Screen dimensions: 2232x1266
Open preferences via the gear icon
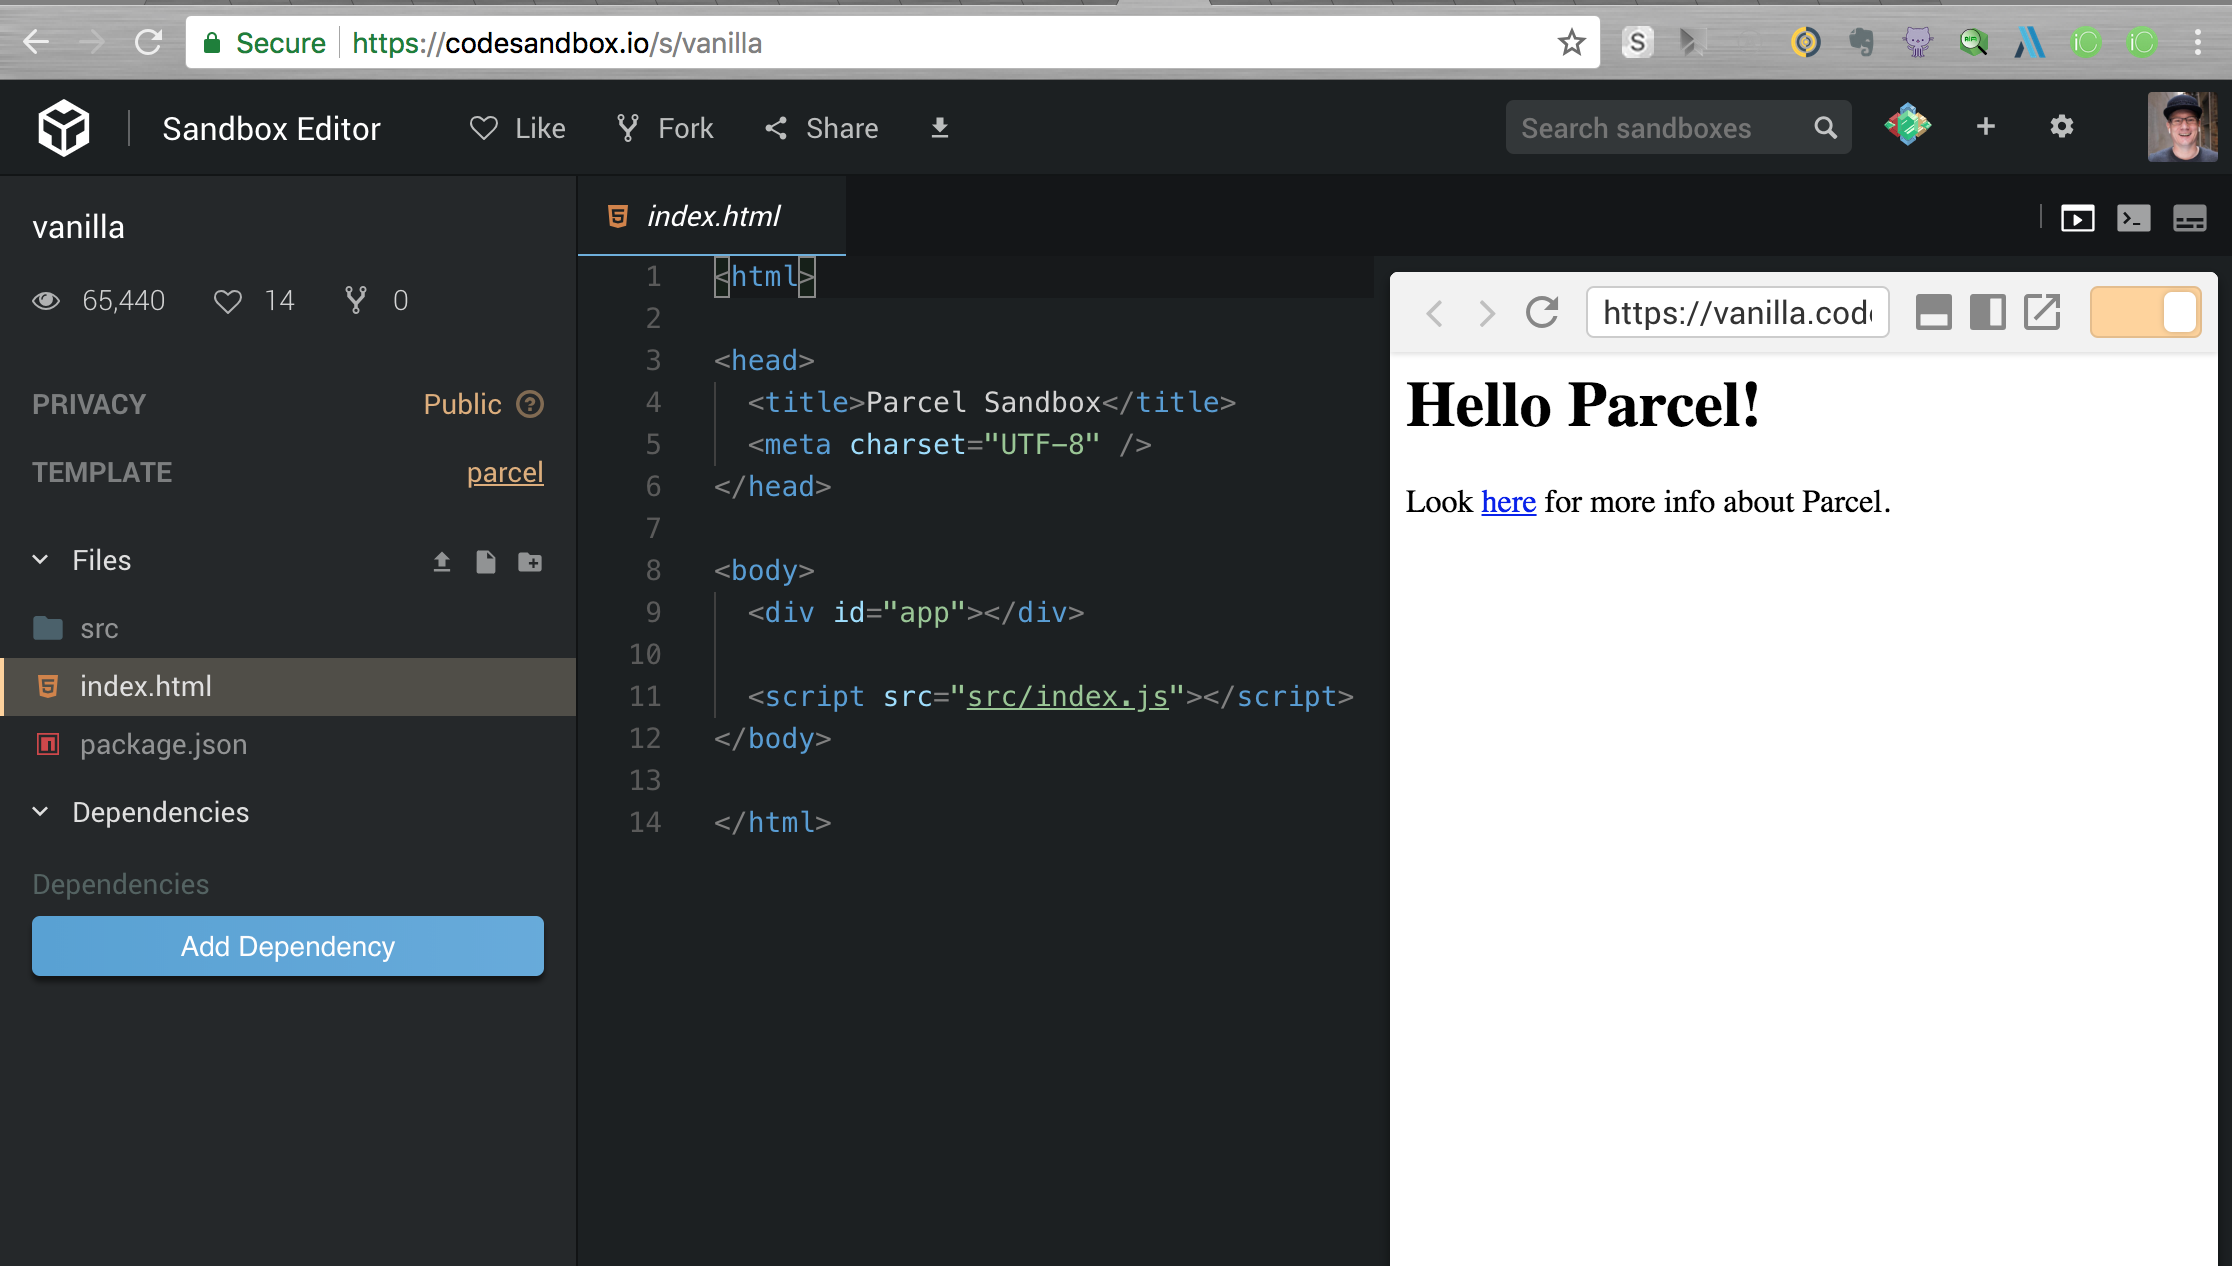coord(2062,126)
